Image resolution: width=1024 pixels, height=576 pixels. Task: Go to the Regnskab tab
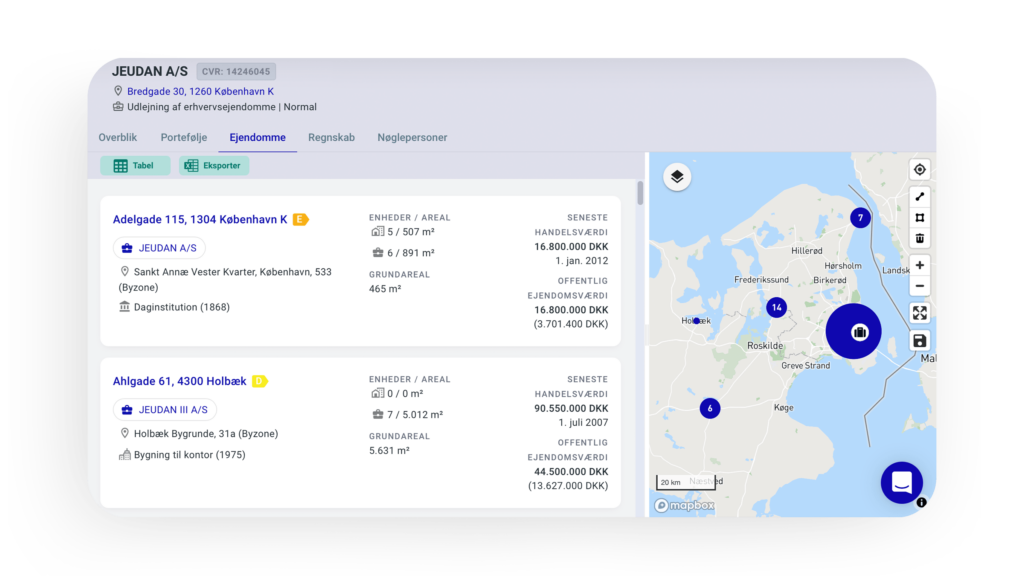331,138
